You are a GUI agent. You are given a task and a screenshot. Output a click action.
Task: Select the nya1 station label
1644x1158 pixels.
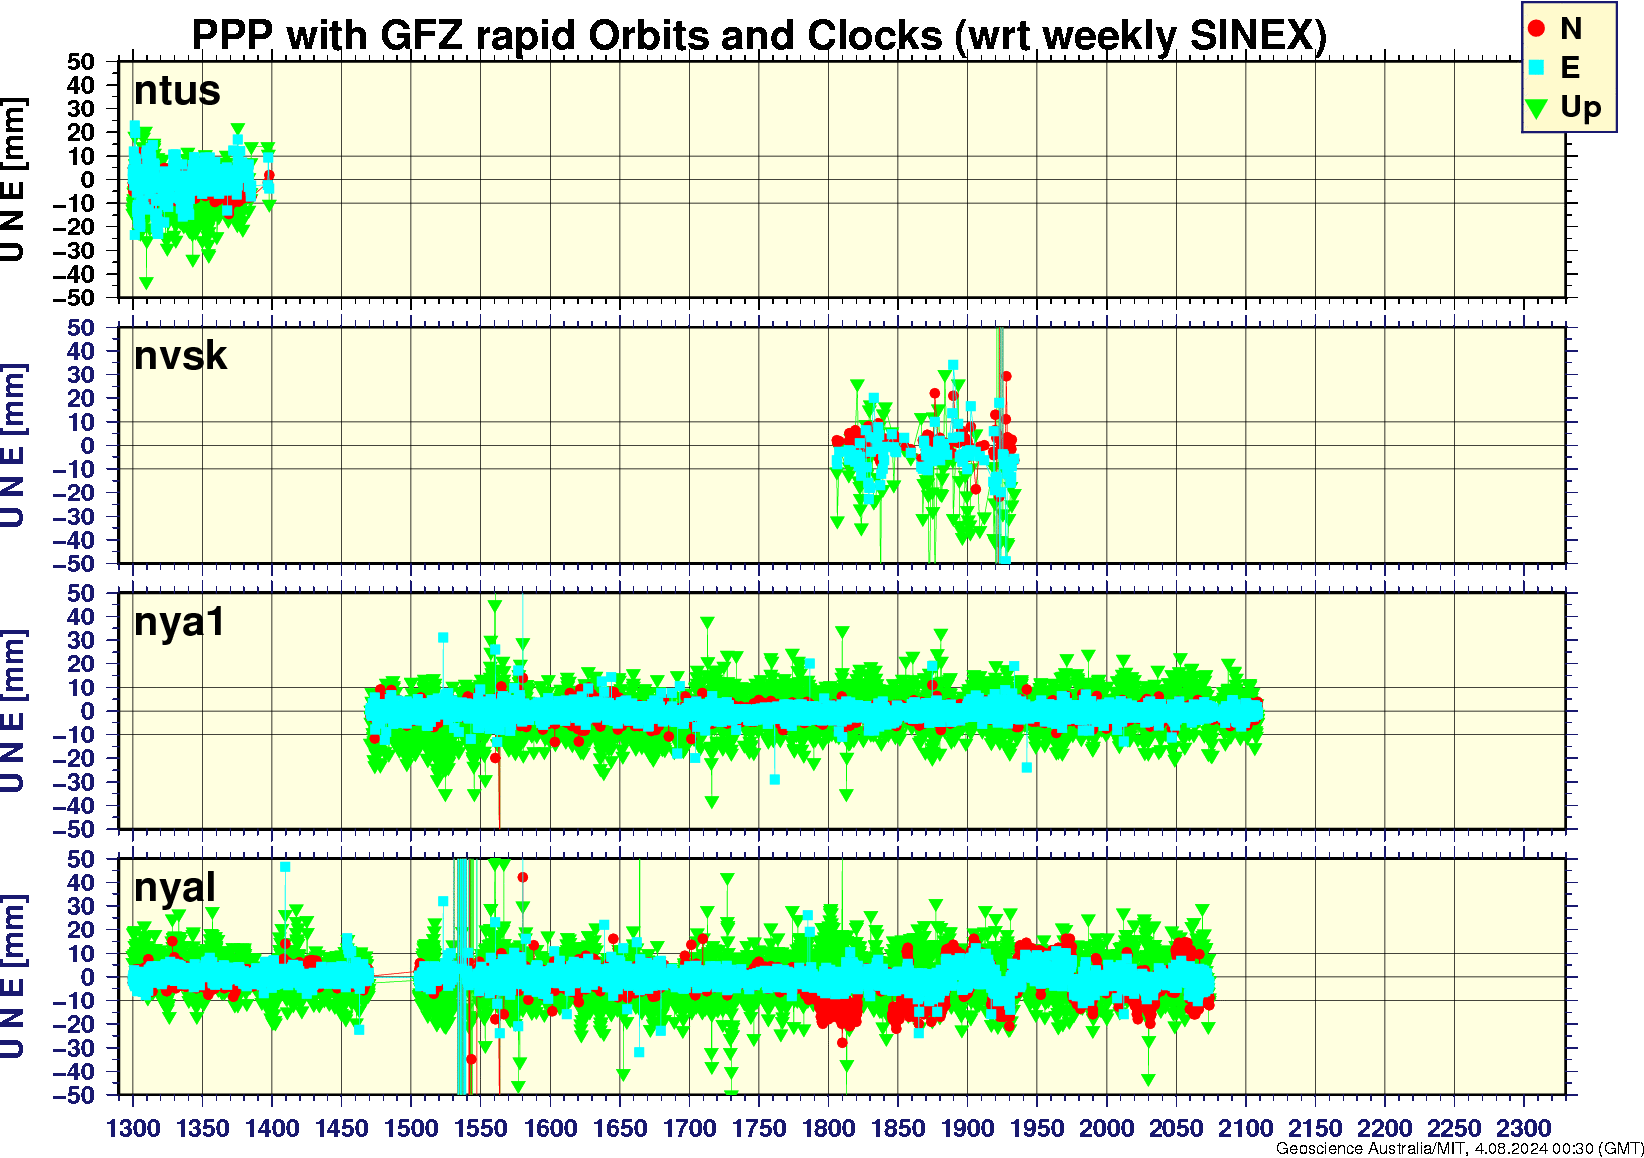180,622
